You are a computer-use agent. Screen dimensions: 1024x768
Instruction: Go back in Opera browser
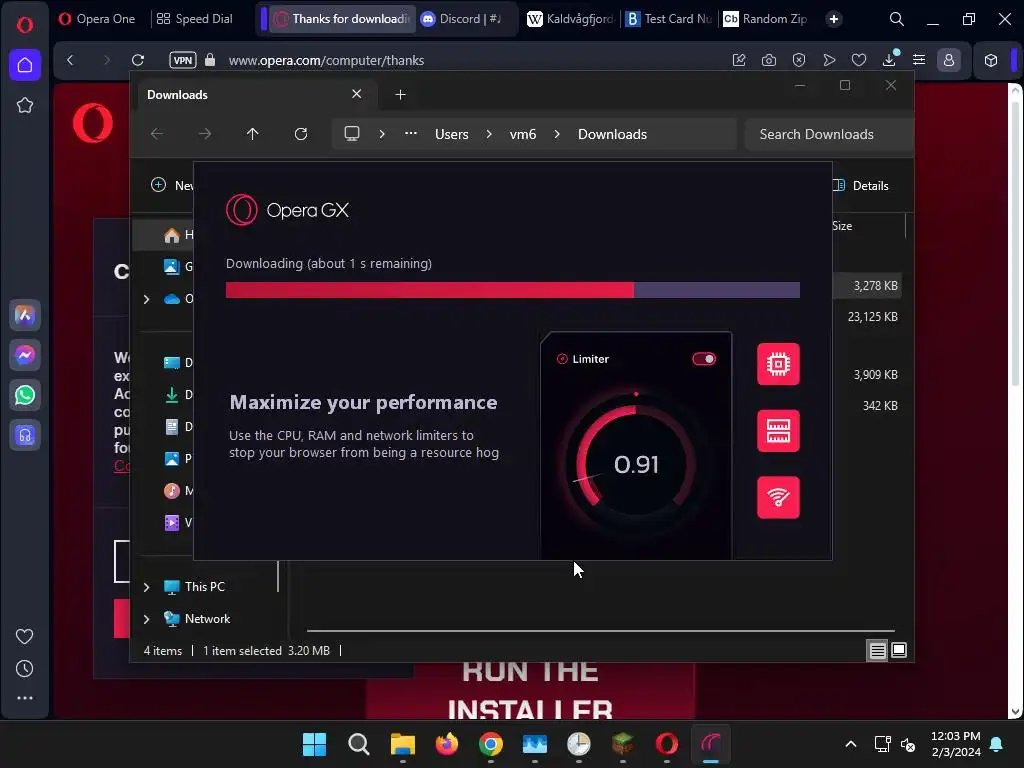click(71, 60)
